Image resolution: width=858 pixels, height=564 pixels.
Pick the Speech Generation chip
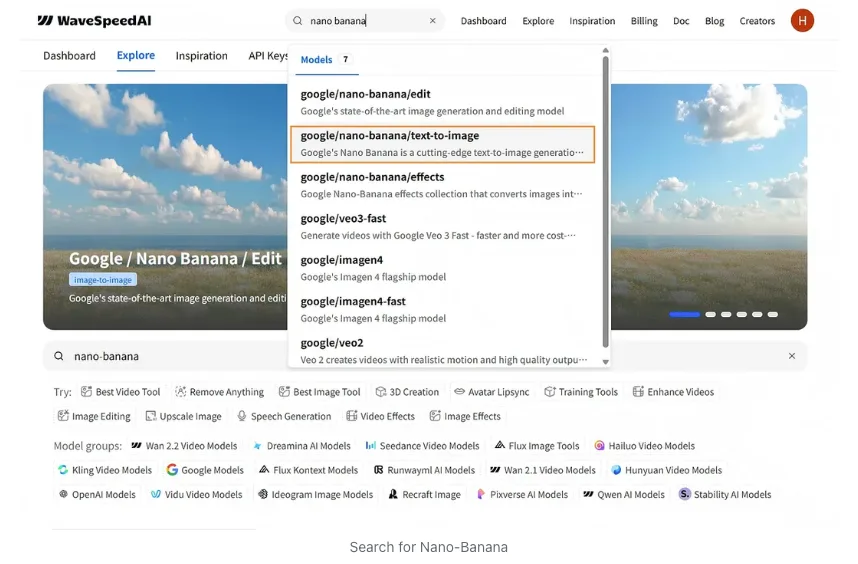(x=284, y=416)
